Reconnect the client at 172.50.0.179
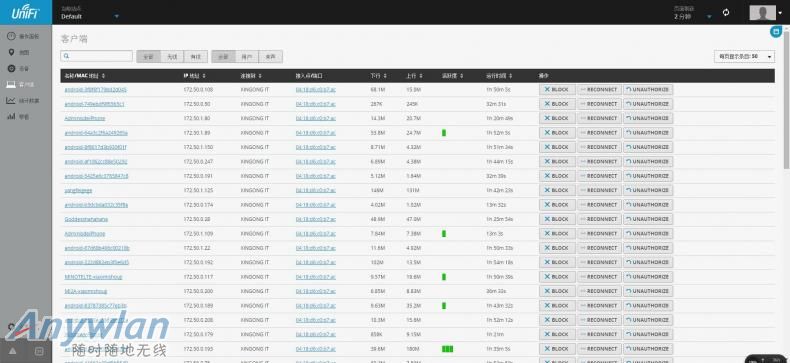The image size is (790, 363). click(599, 334)
